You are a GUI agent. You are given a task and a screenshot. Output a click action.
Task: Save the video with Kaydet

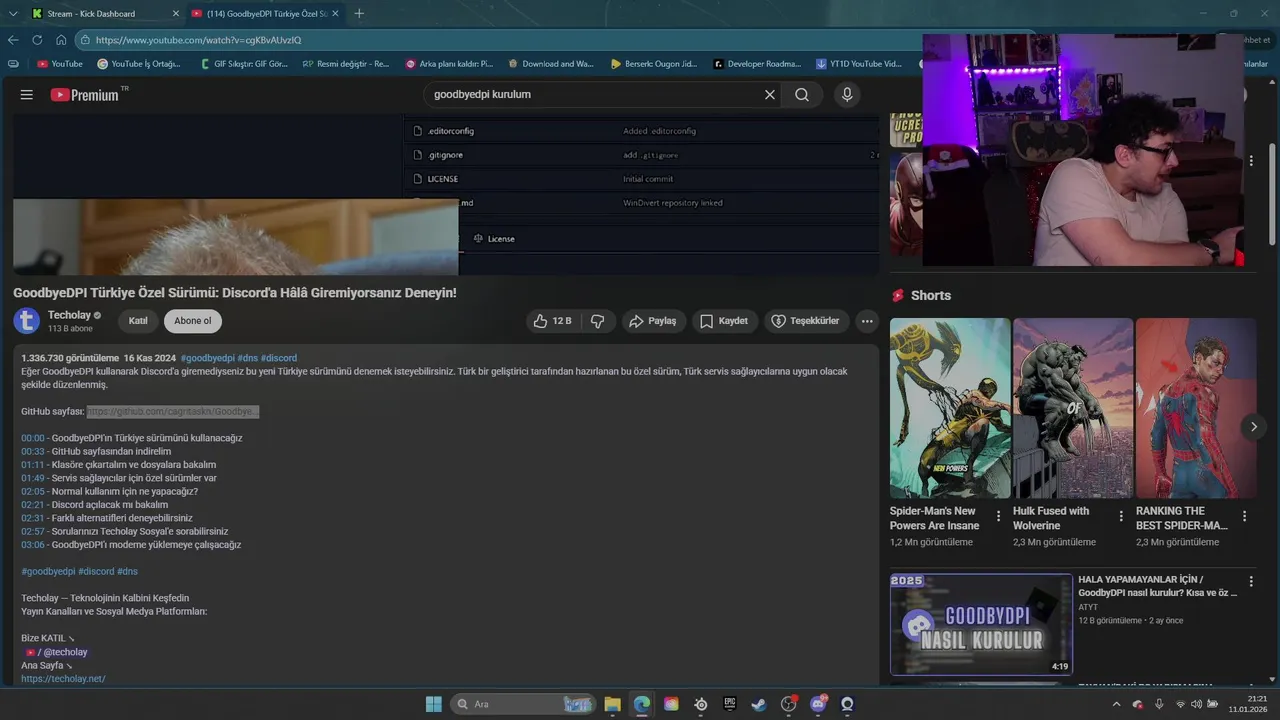724,321
